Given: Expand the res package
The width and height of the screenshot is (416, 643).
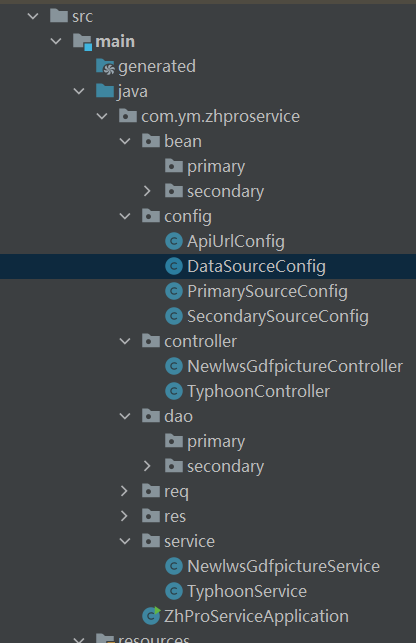Looking at the screenshot, I should pyautogui.click(x=124, y=516).
